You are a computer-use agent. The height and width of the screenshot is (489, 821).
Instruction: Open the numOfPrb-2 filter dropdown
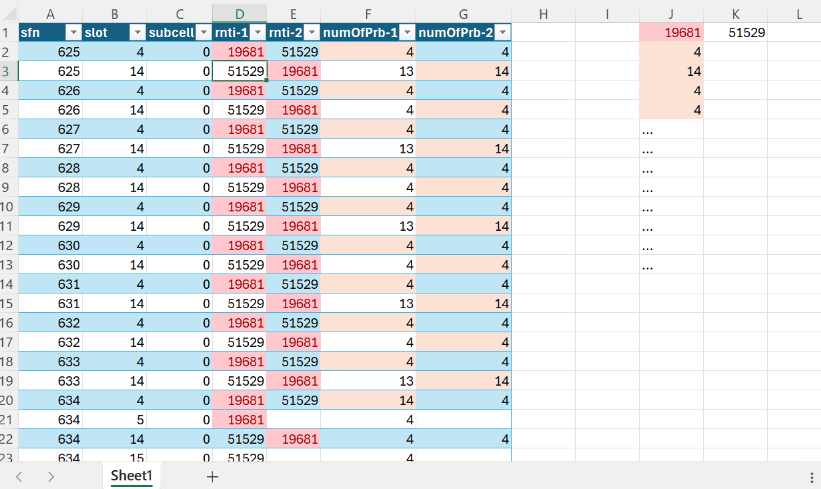tap(503, 32)
